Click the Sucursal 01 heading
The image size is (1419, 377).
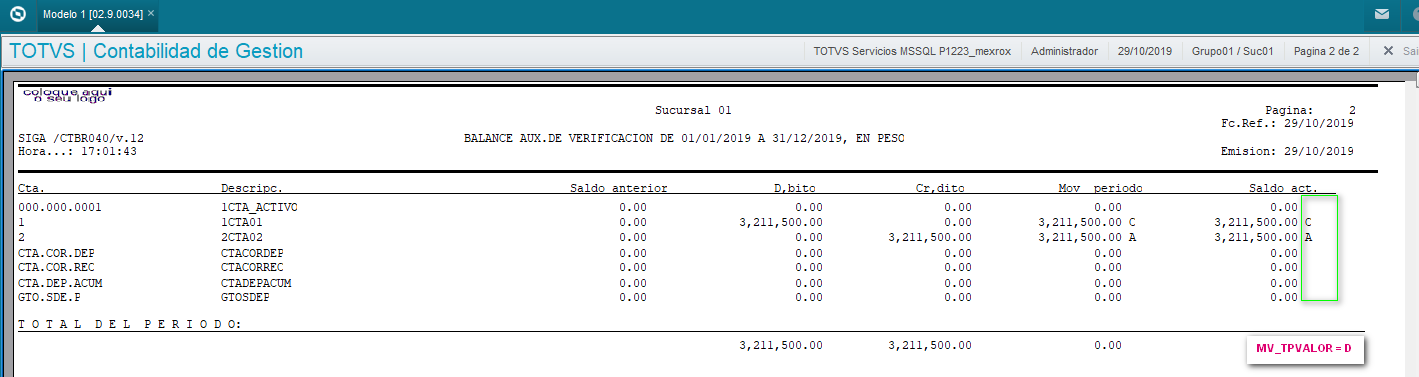click(693, 110)
